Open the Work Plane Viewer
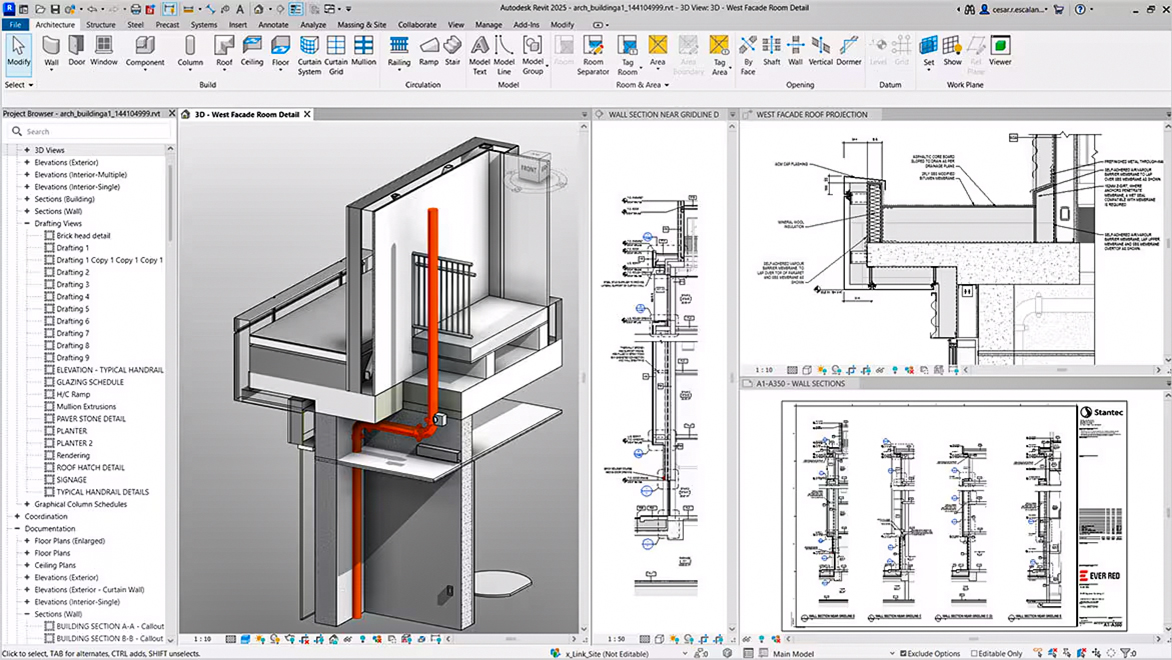This screenshot has width=1172, height=660. pyautogui.click(x=1000, y=51)
